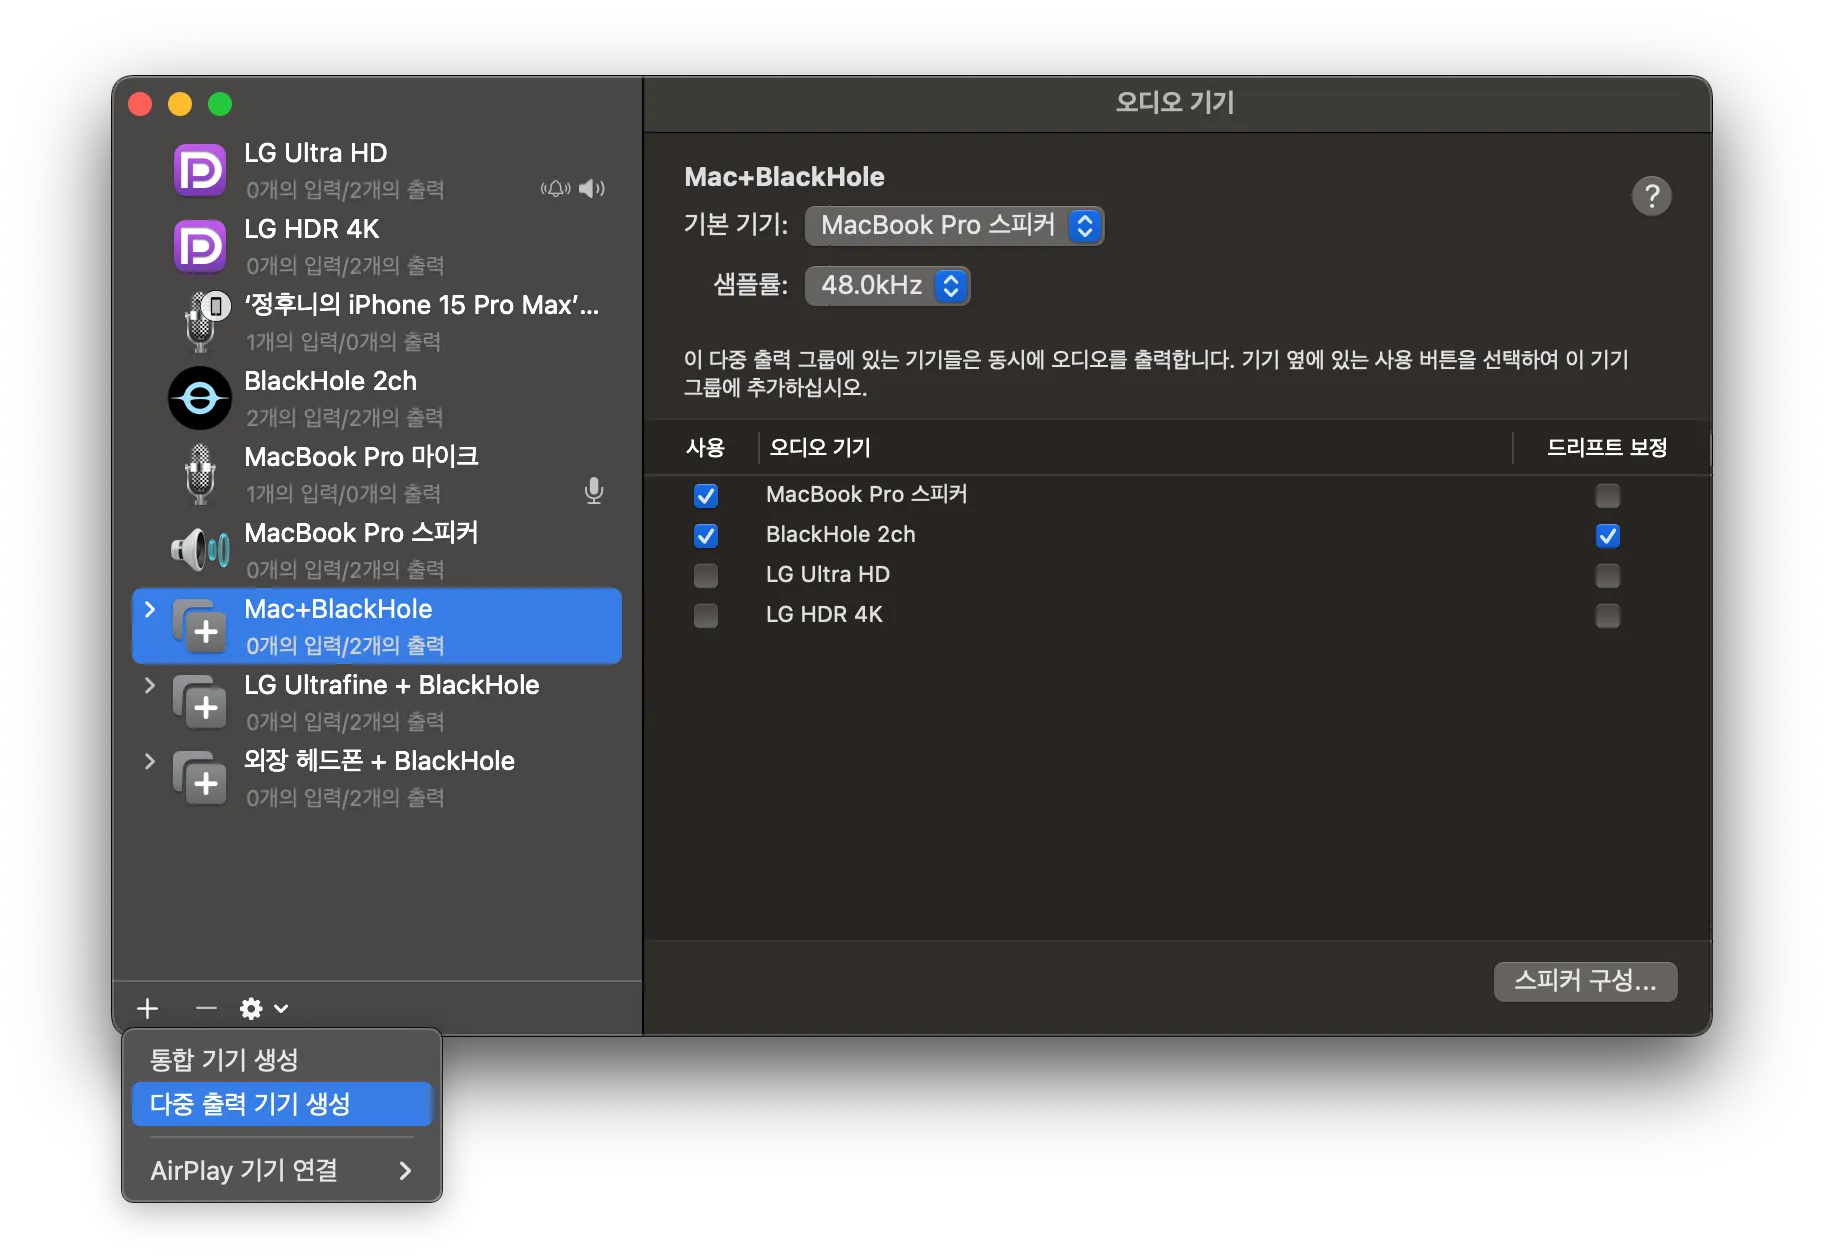Enable drift correction for LG Ultra HD

(1608, 575)
